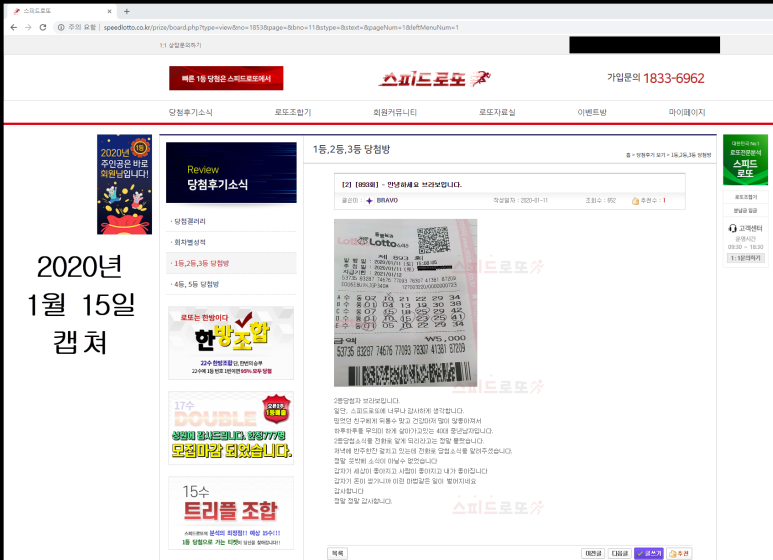Reload the page with the refresh icon
The height and width of the screenshot is (560, 773).
pos(43,27)
